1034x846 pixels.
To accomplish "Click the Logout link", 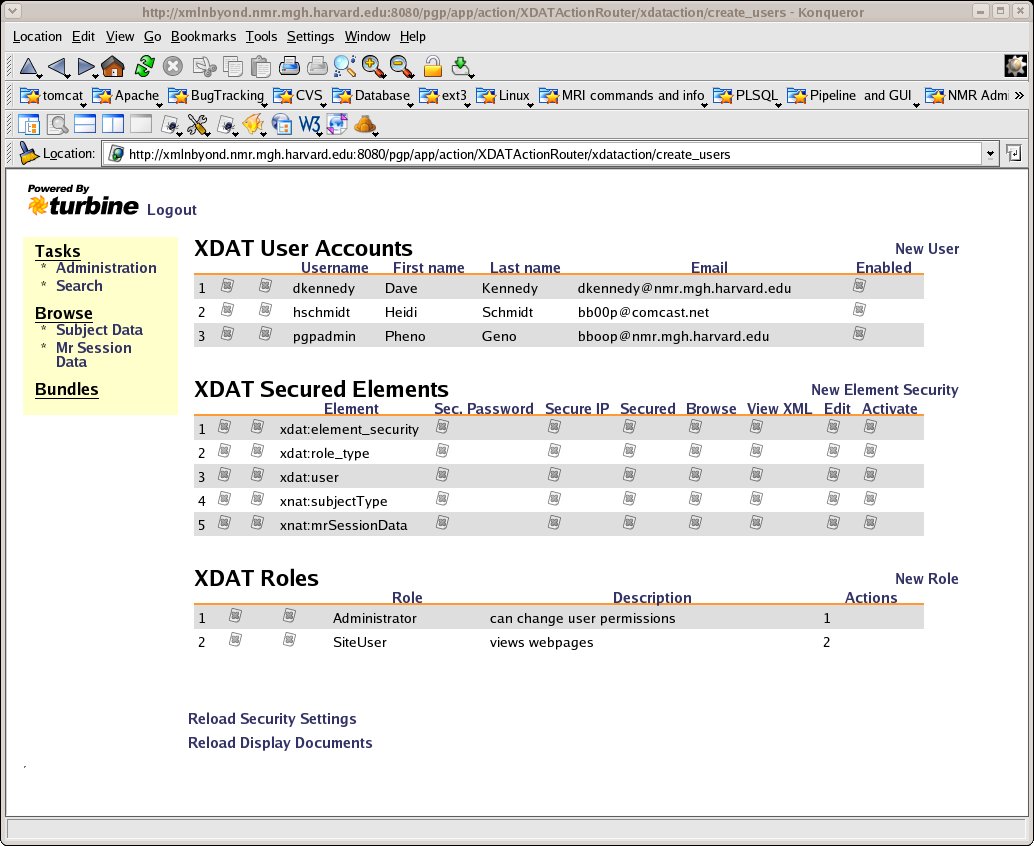I will pos(171,210).
